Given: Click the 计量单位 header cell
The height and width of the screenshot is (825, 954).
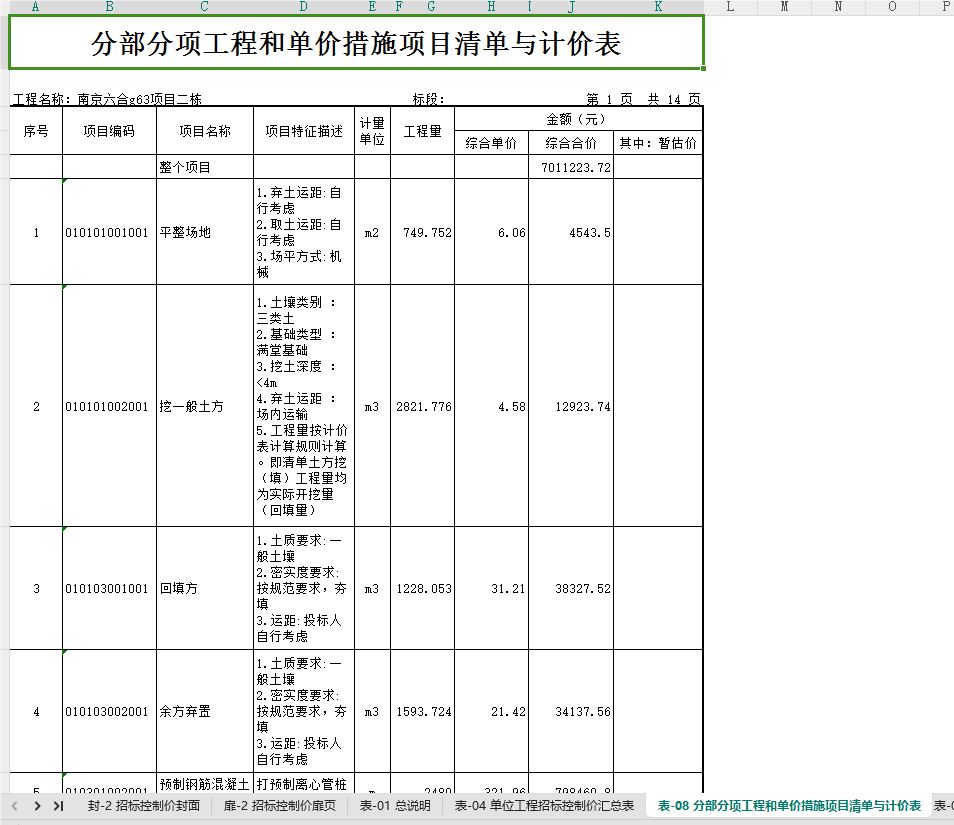Looking at the screenshot, I should pyautogui.click(x=372, y=131).
